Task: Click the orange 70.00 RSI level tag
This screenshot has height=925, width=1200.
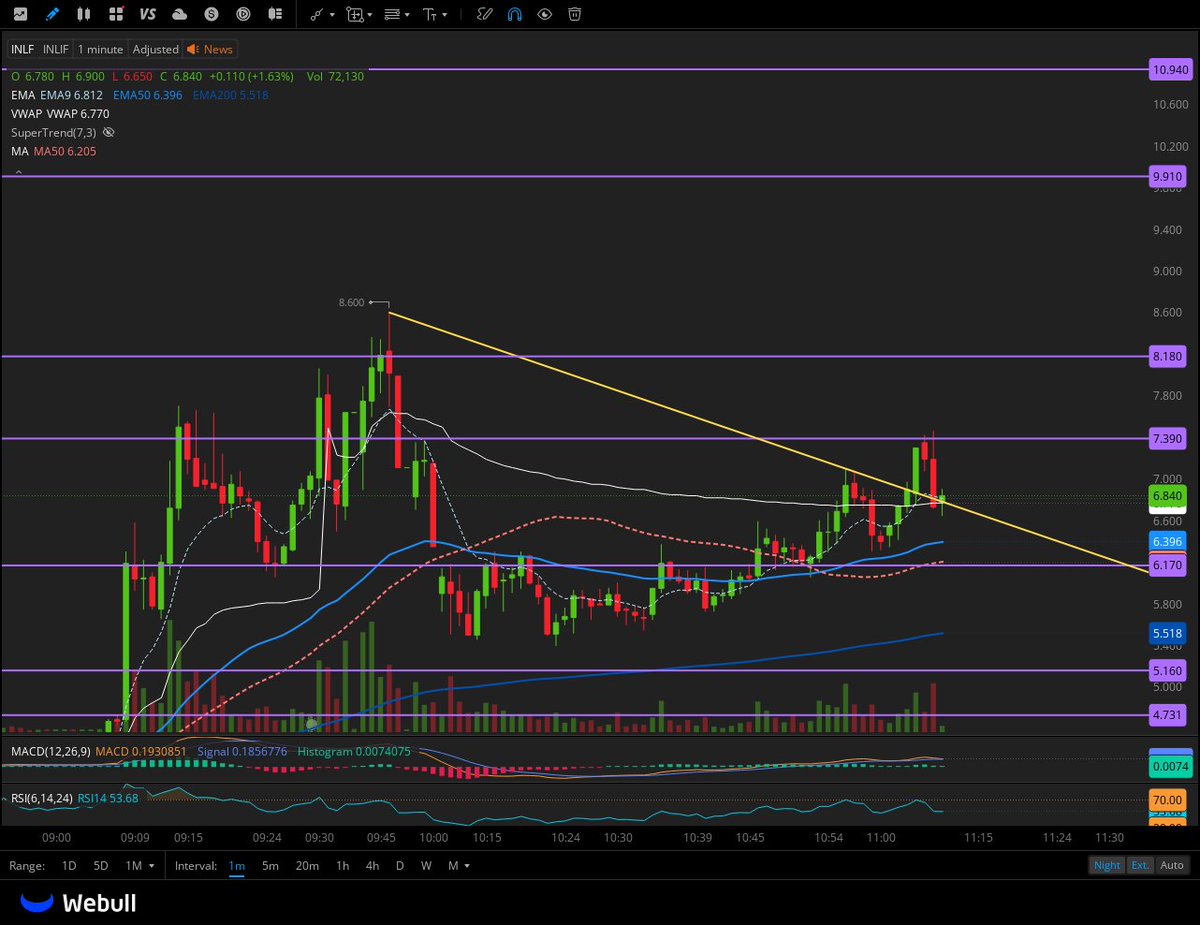Action: (x=1168, y=800)
